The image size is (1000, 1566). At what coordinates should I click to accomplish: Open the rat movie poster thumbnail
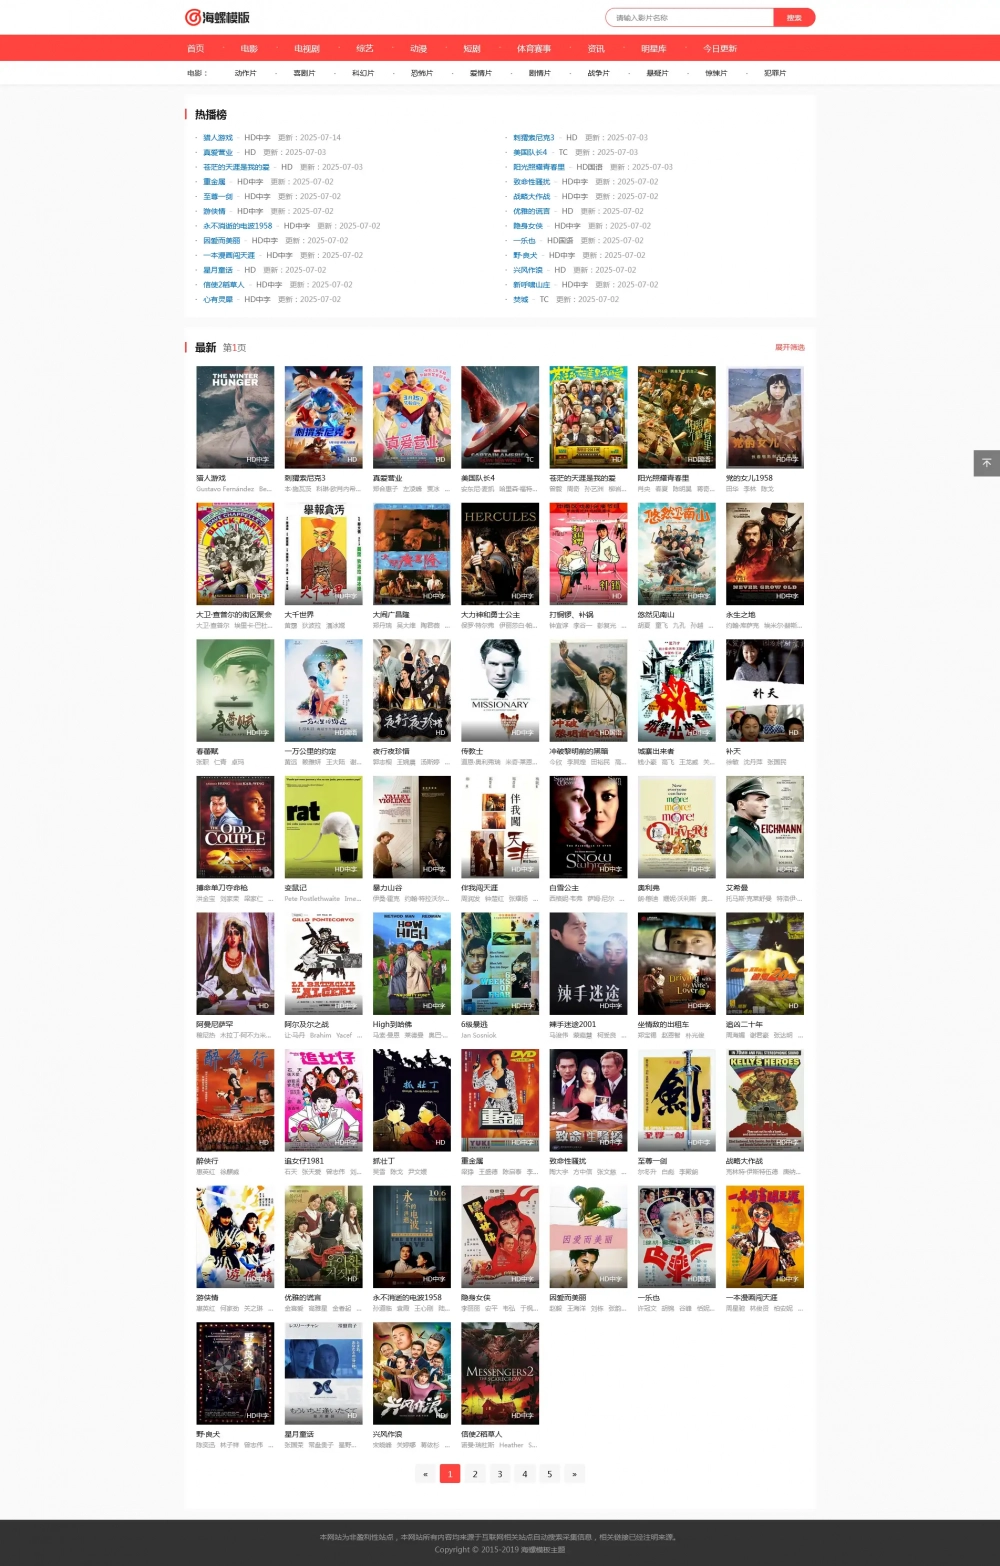[x=323, y=827]
